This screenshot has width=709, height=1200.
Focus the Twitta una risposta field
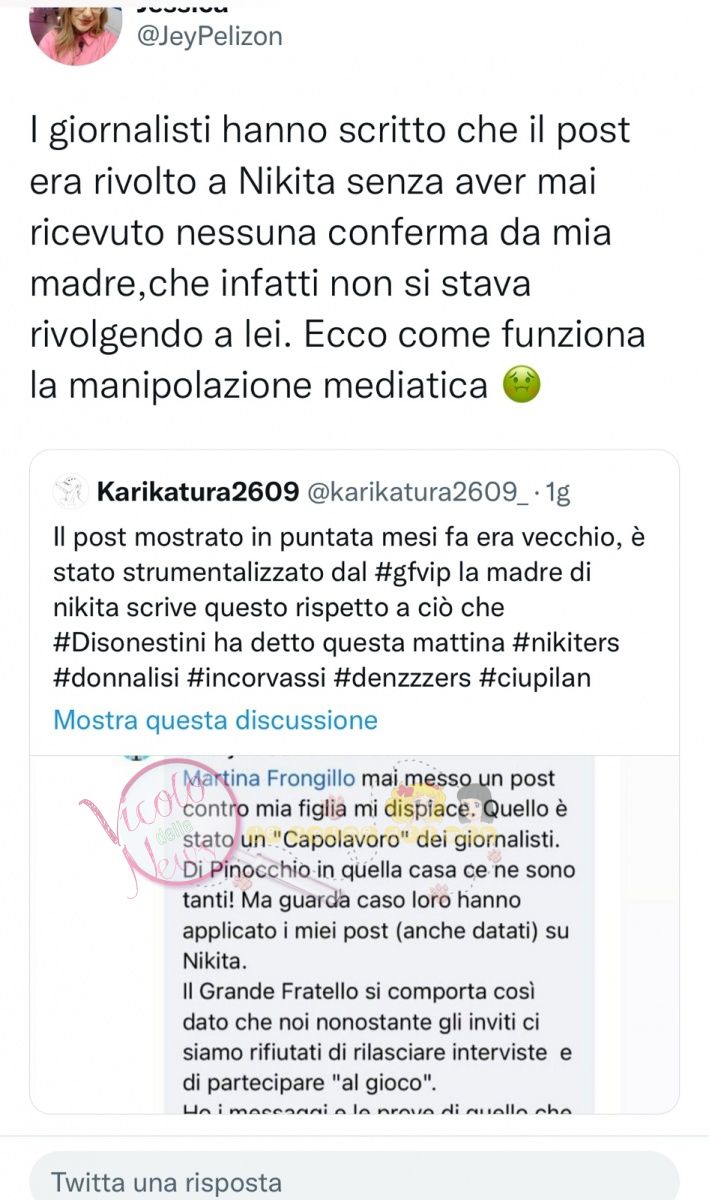coord(354,1180)
